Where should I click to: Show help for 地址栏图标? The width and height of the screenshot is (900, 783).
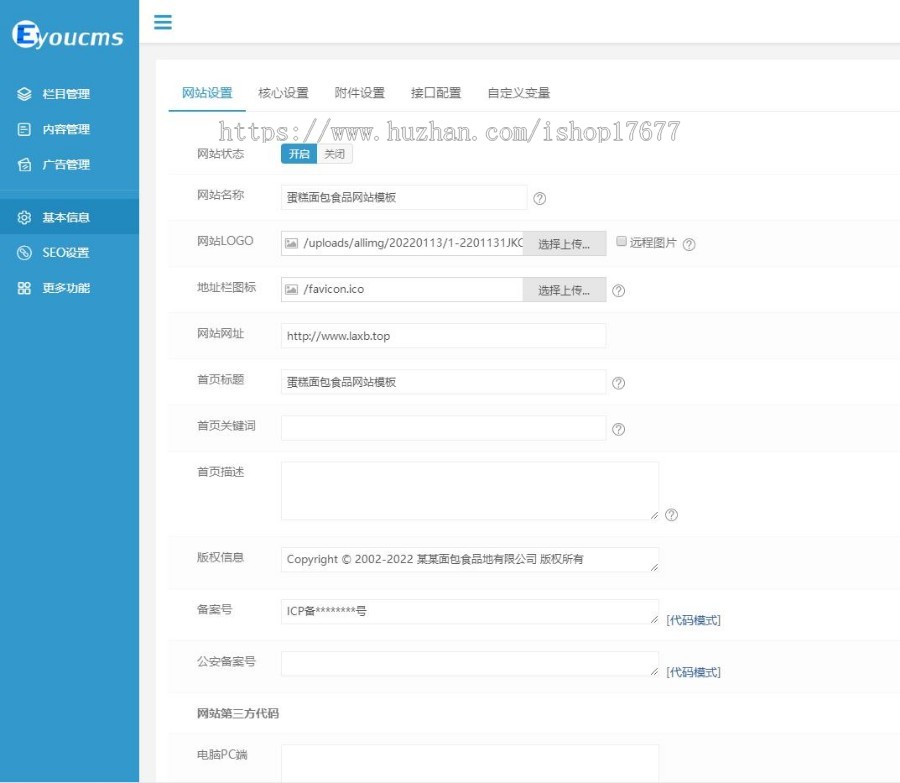click(618, 291)
